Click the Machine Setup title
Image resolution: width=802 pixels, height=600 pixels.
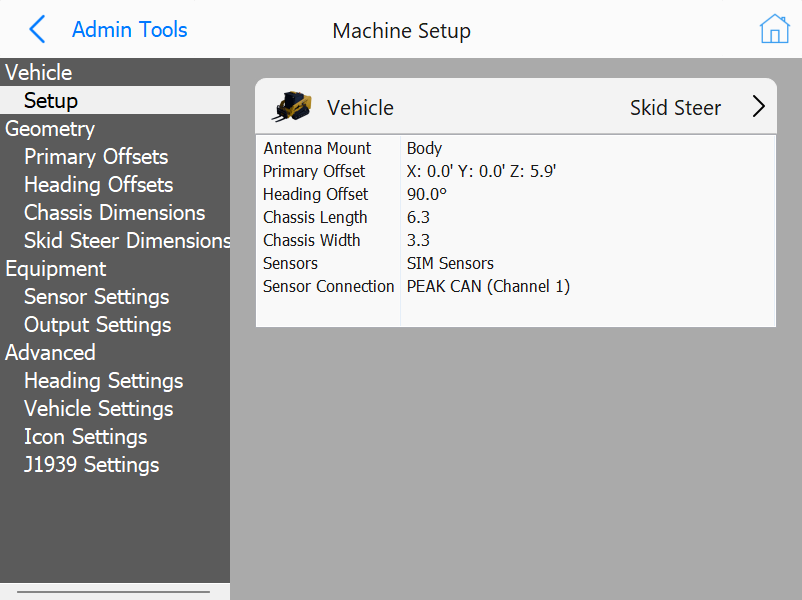[x=402, y=31]
